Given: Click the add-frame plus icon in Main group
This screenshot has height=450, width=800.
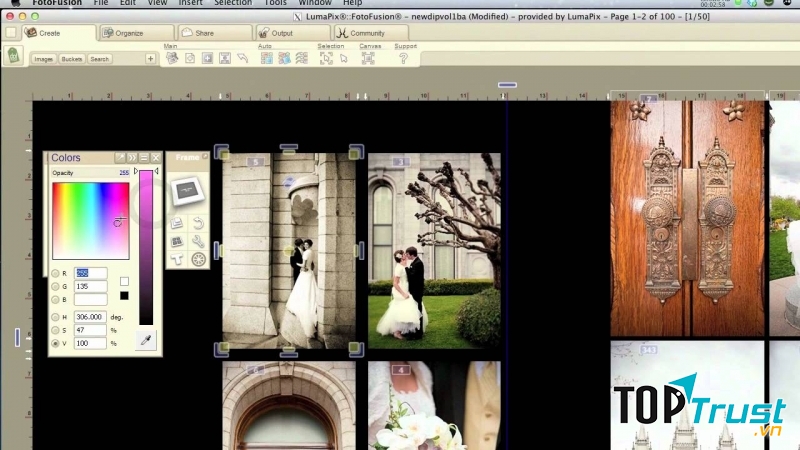Looking at the screenshot, I should [x=207, y=58].
